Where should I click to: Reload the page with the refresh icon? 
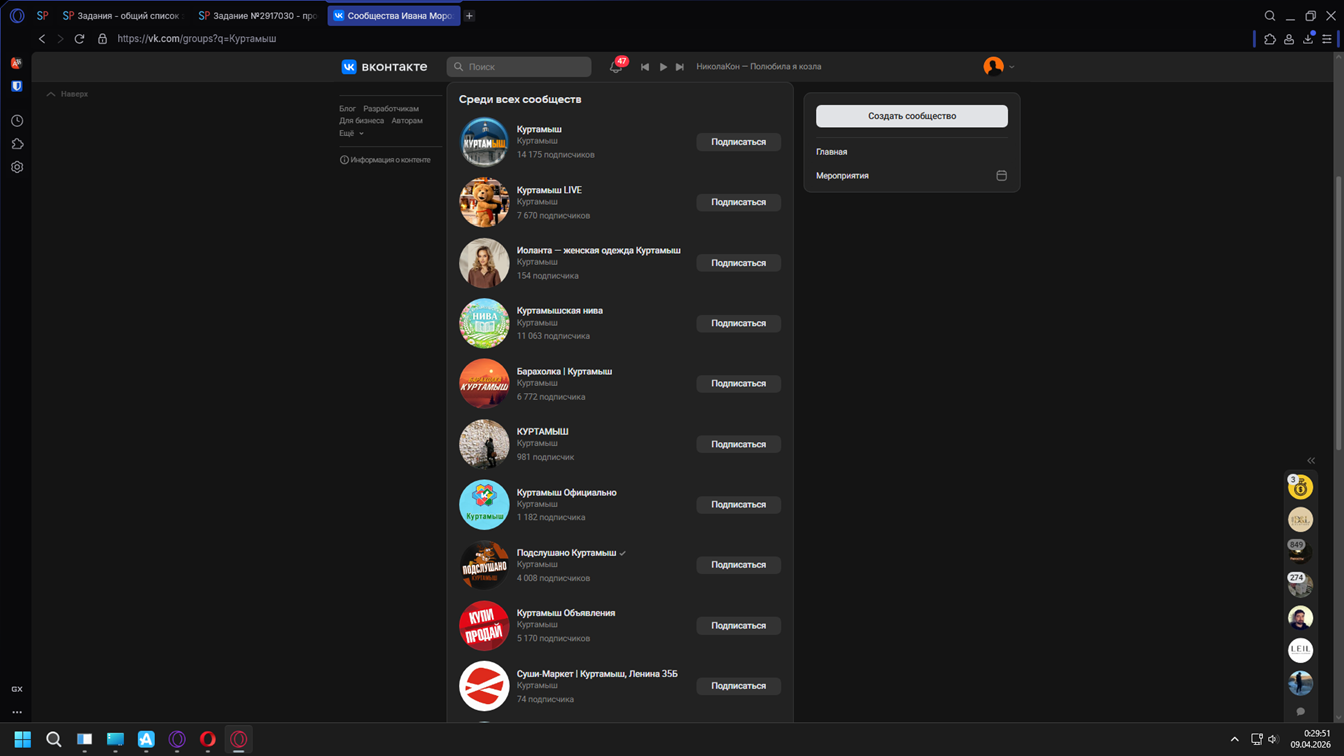[80, 39]
